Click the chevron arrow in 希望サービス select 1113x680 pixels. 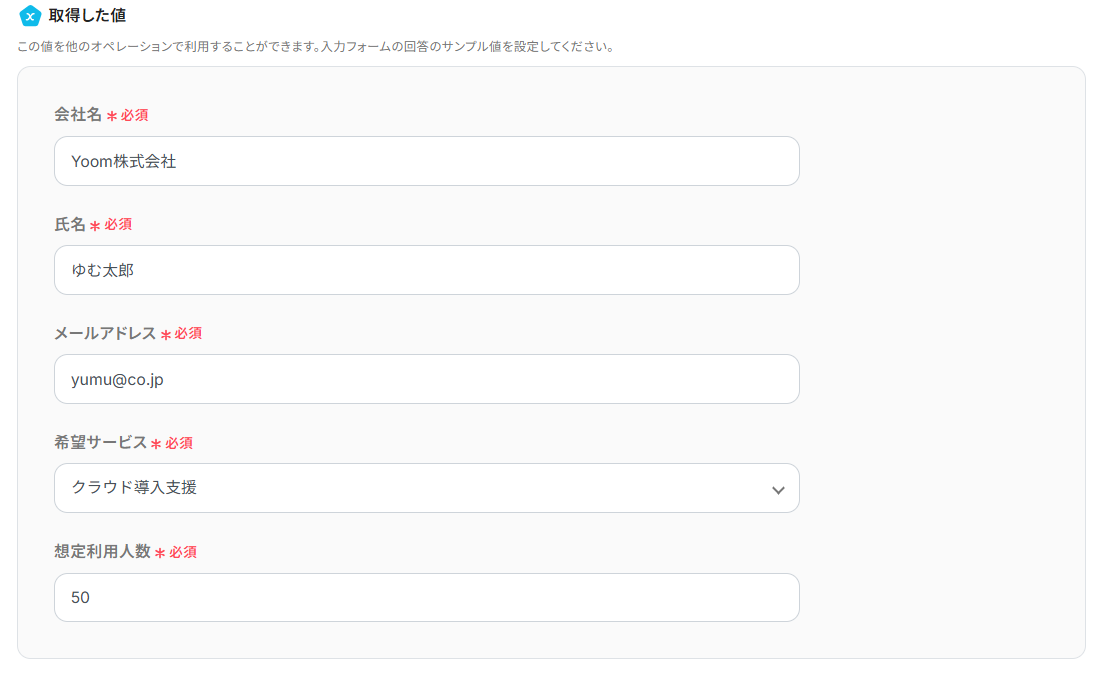[x=778, y=490]
